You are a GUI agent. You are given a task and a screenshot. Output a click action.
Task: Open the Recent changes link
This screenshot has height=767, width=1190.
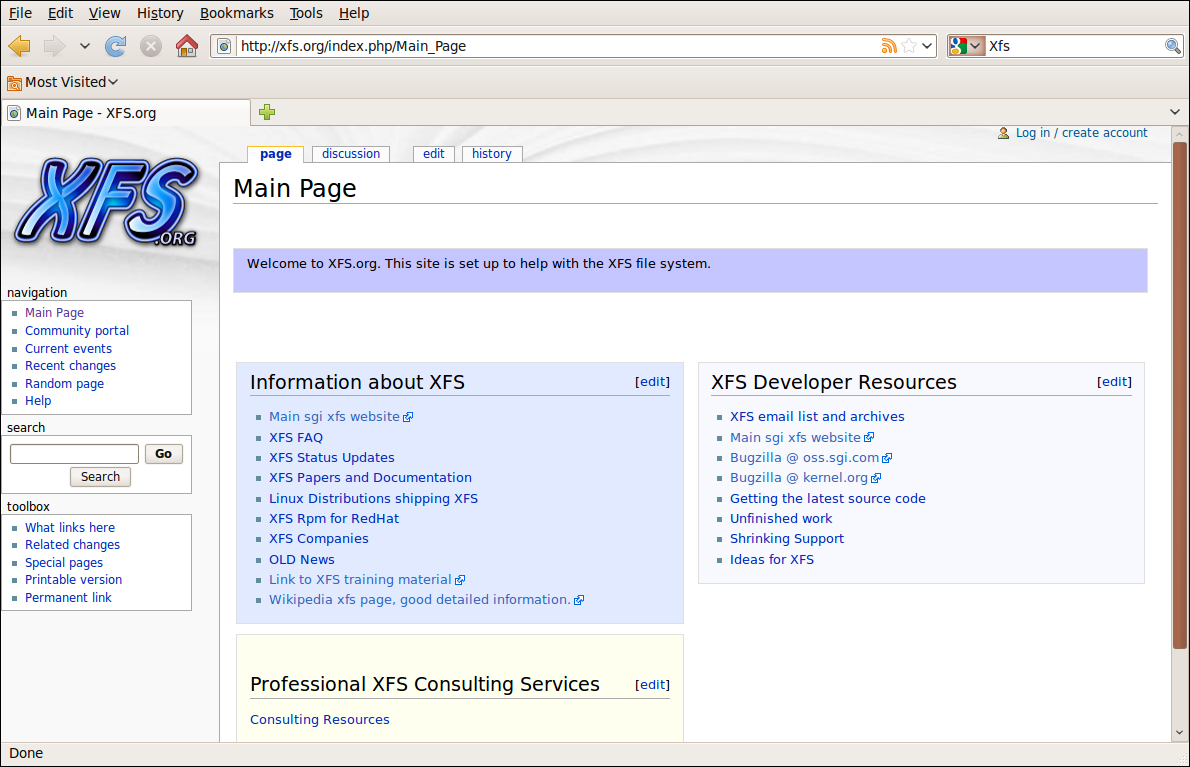[x=71, y=366]
